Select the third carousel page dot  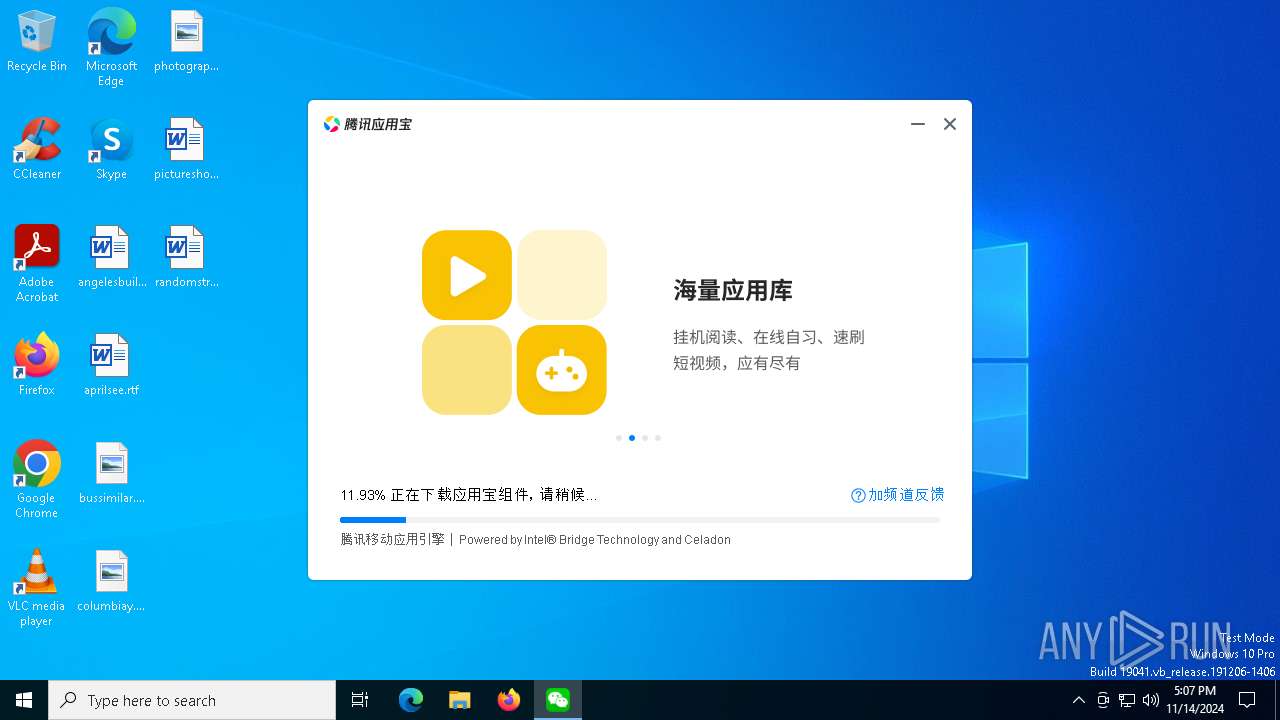pyautogui.click(x=645, y=438)
